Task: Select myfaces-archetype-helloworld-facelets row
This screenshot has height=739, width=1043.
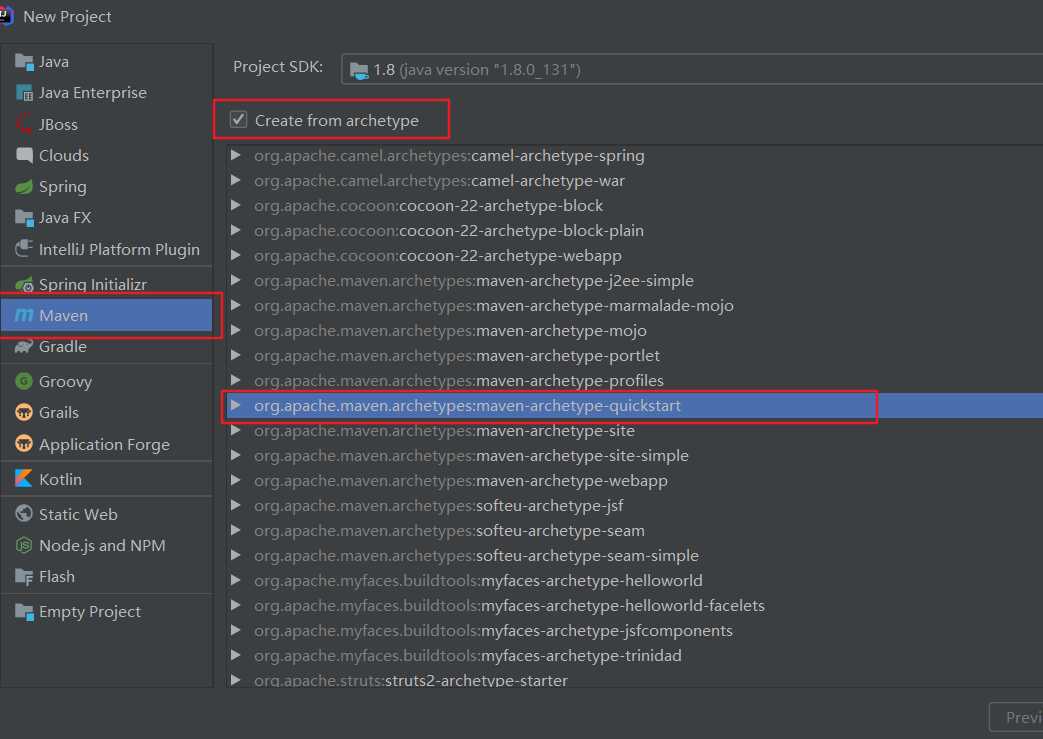Action: click(635, 605)
